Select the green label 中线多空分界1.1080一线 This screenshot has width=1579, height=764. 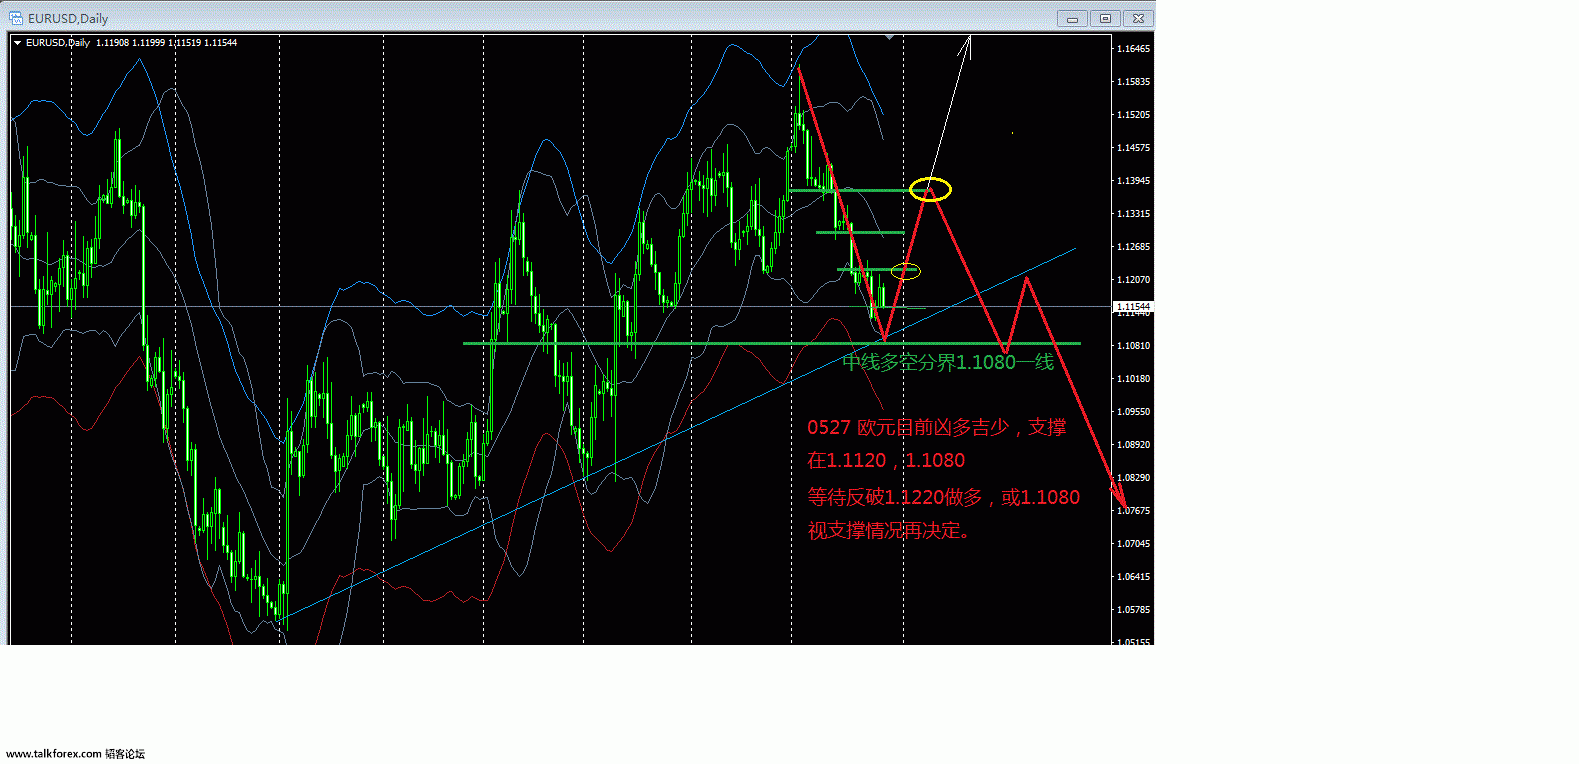point(948,362)
